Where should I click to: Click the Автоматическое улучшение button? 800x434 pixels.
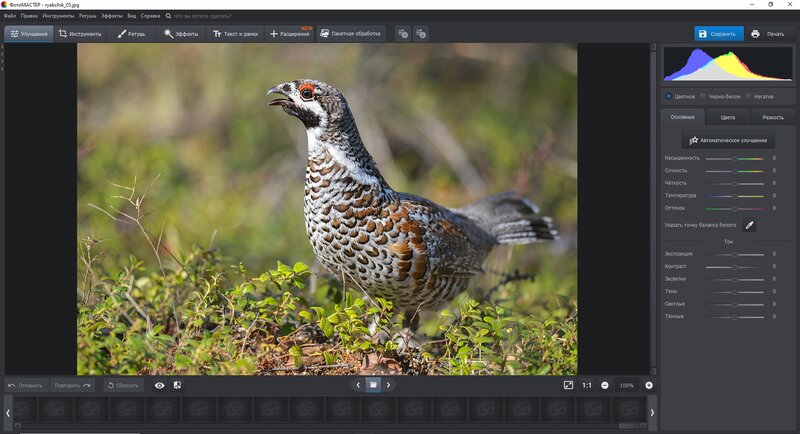(x=728, y=140)
